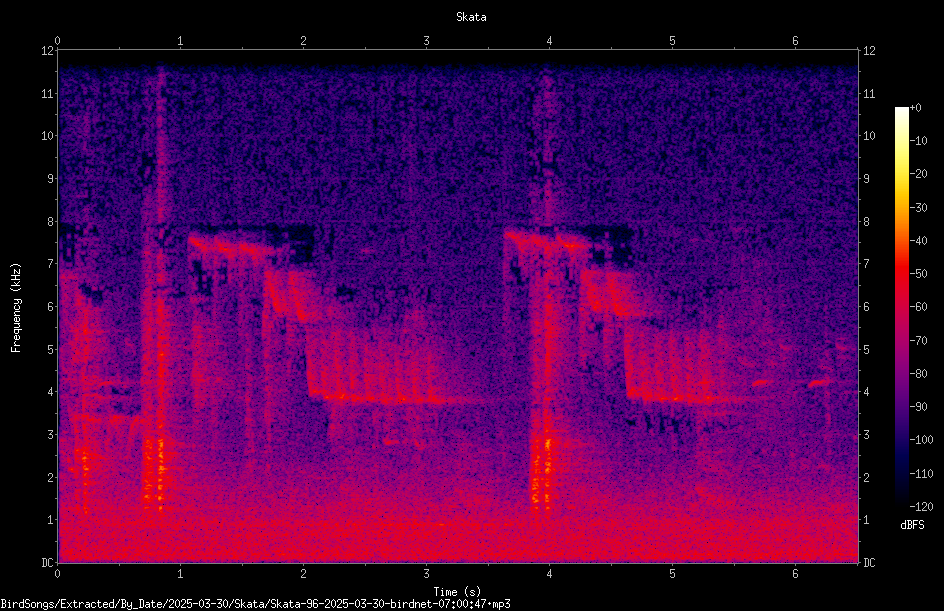
Task: Click the "12" tick on the left frequency axis
Action: pos(47,51)
